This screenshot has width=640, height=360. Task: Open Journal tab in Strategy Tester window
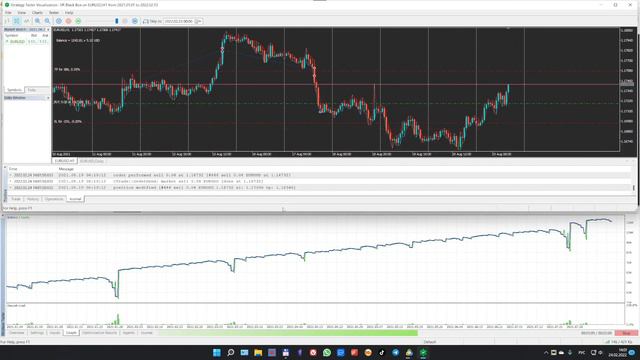(x=147, y=333)
